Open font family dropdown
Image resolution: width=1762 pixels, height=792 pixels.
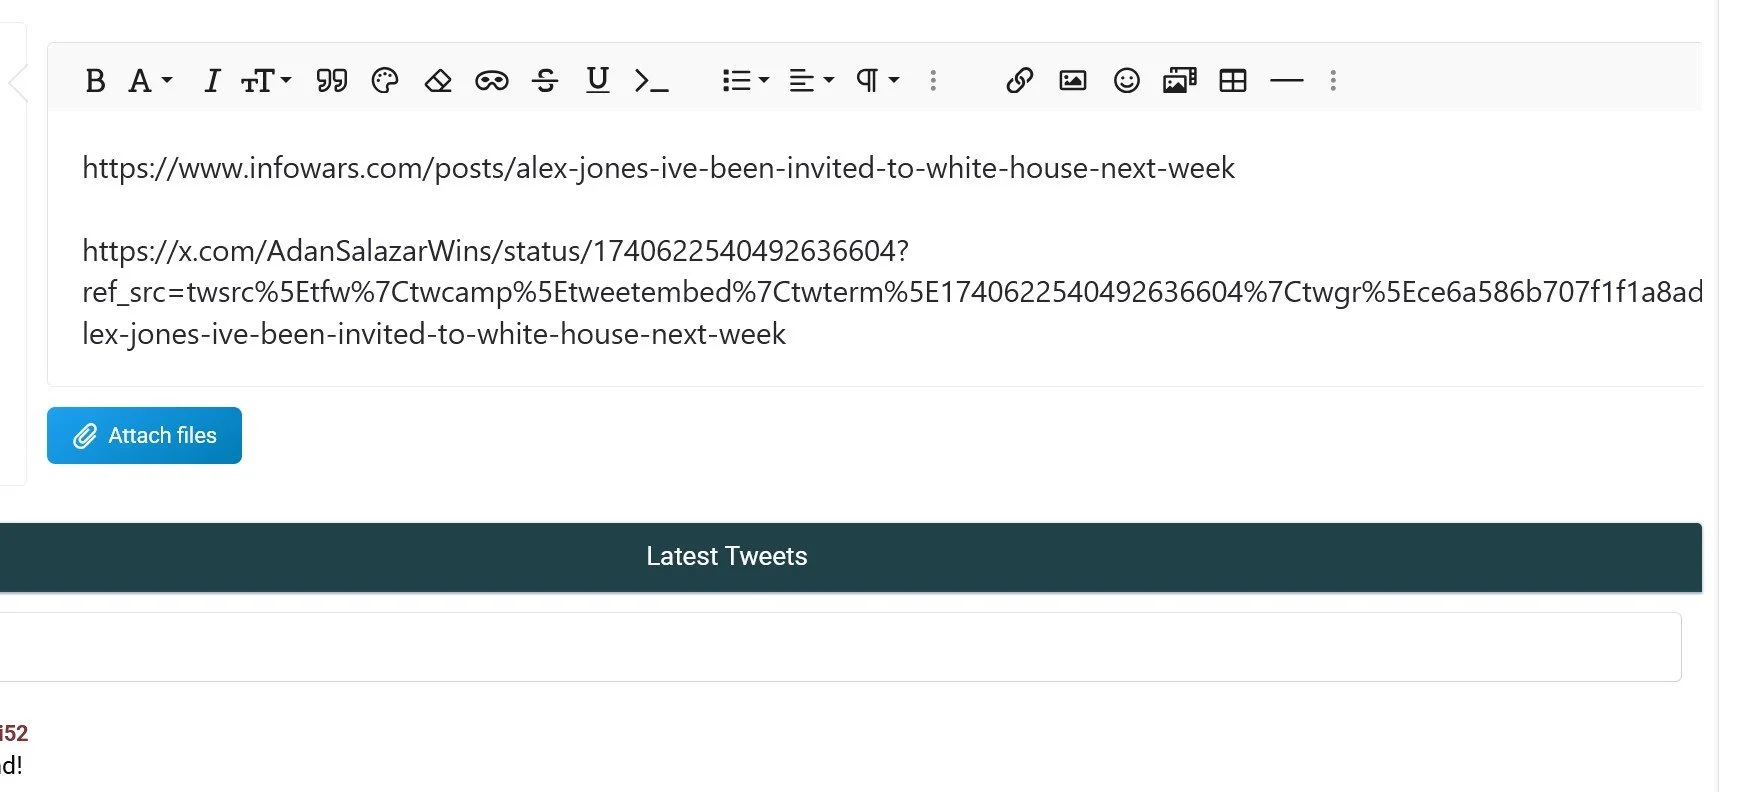[x=150, y=81]
